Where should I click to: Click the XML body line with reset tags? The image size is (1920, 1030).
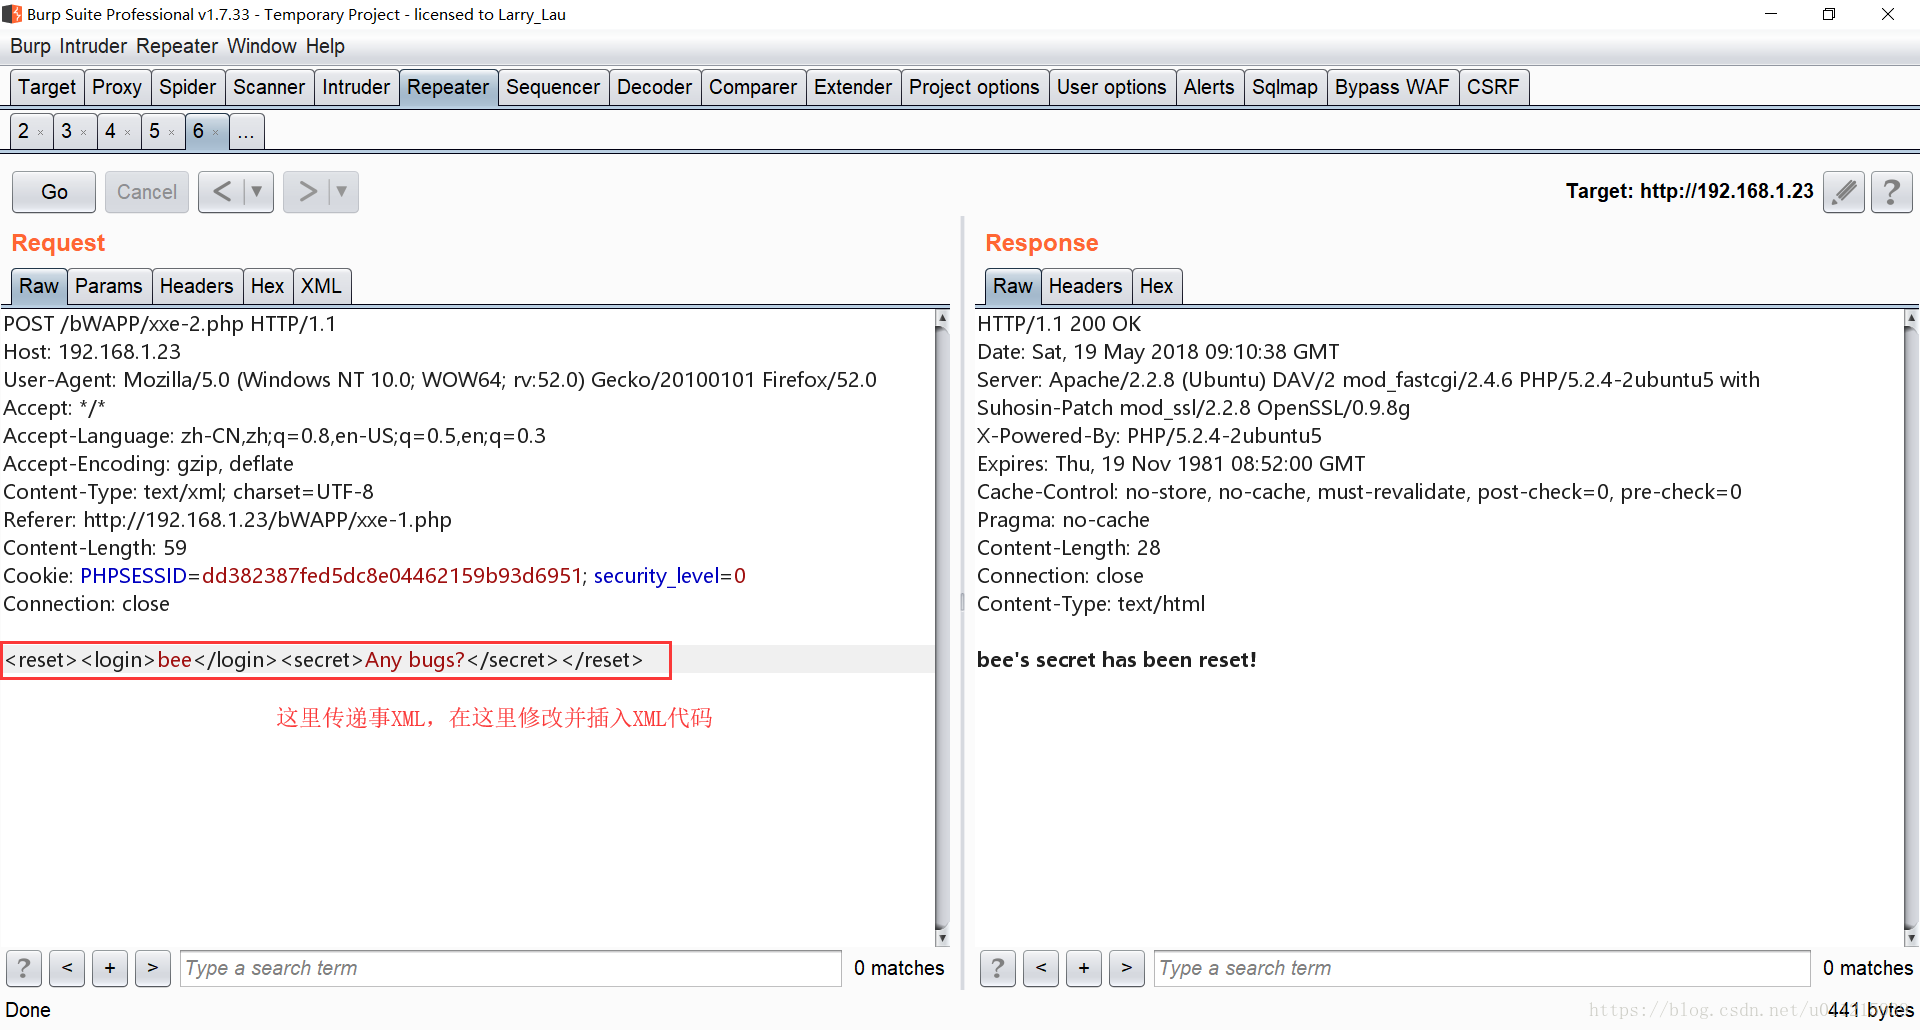click(324, 660)
